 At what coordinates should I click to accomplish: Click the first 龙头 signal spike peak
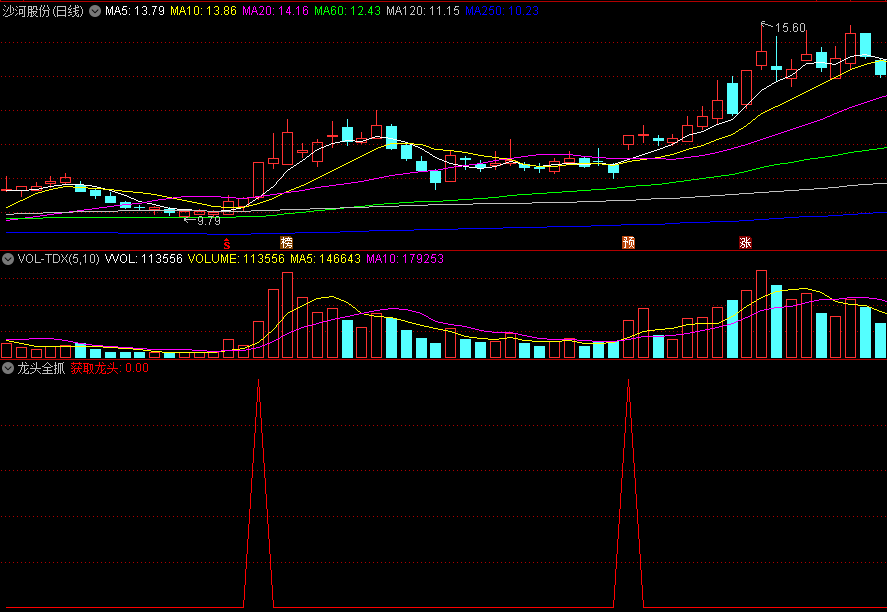click(x=259, y=381)
